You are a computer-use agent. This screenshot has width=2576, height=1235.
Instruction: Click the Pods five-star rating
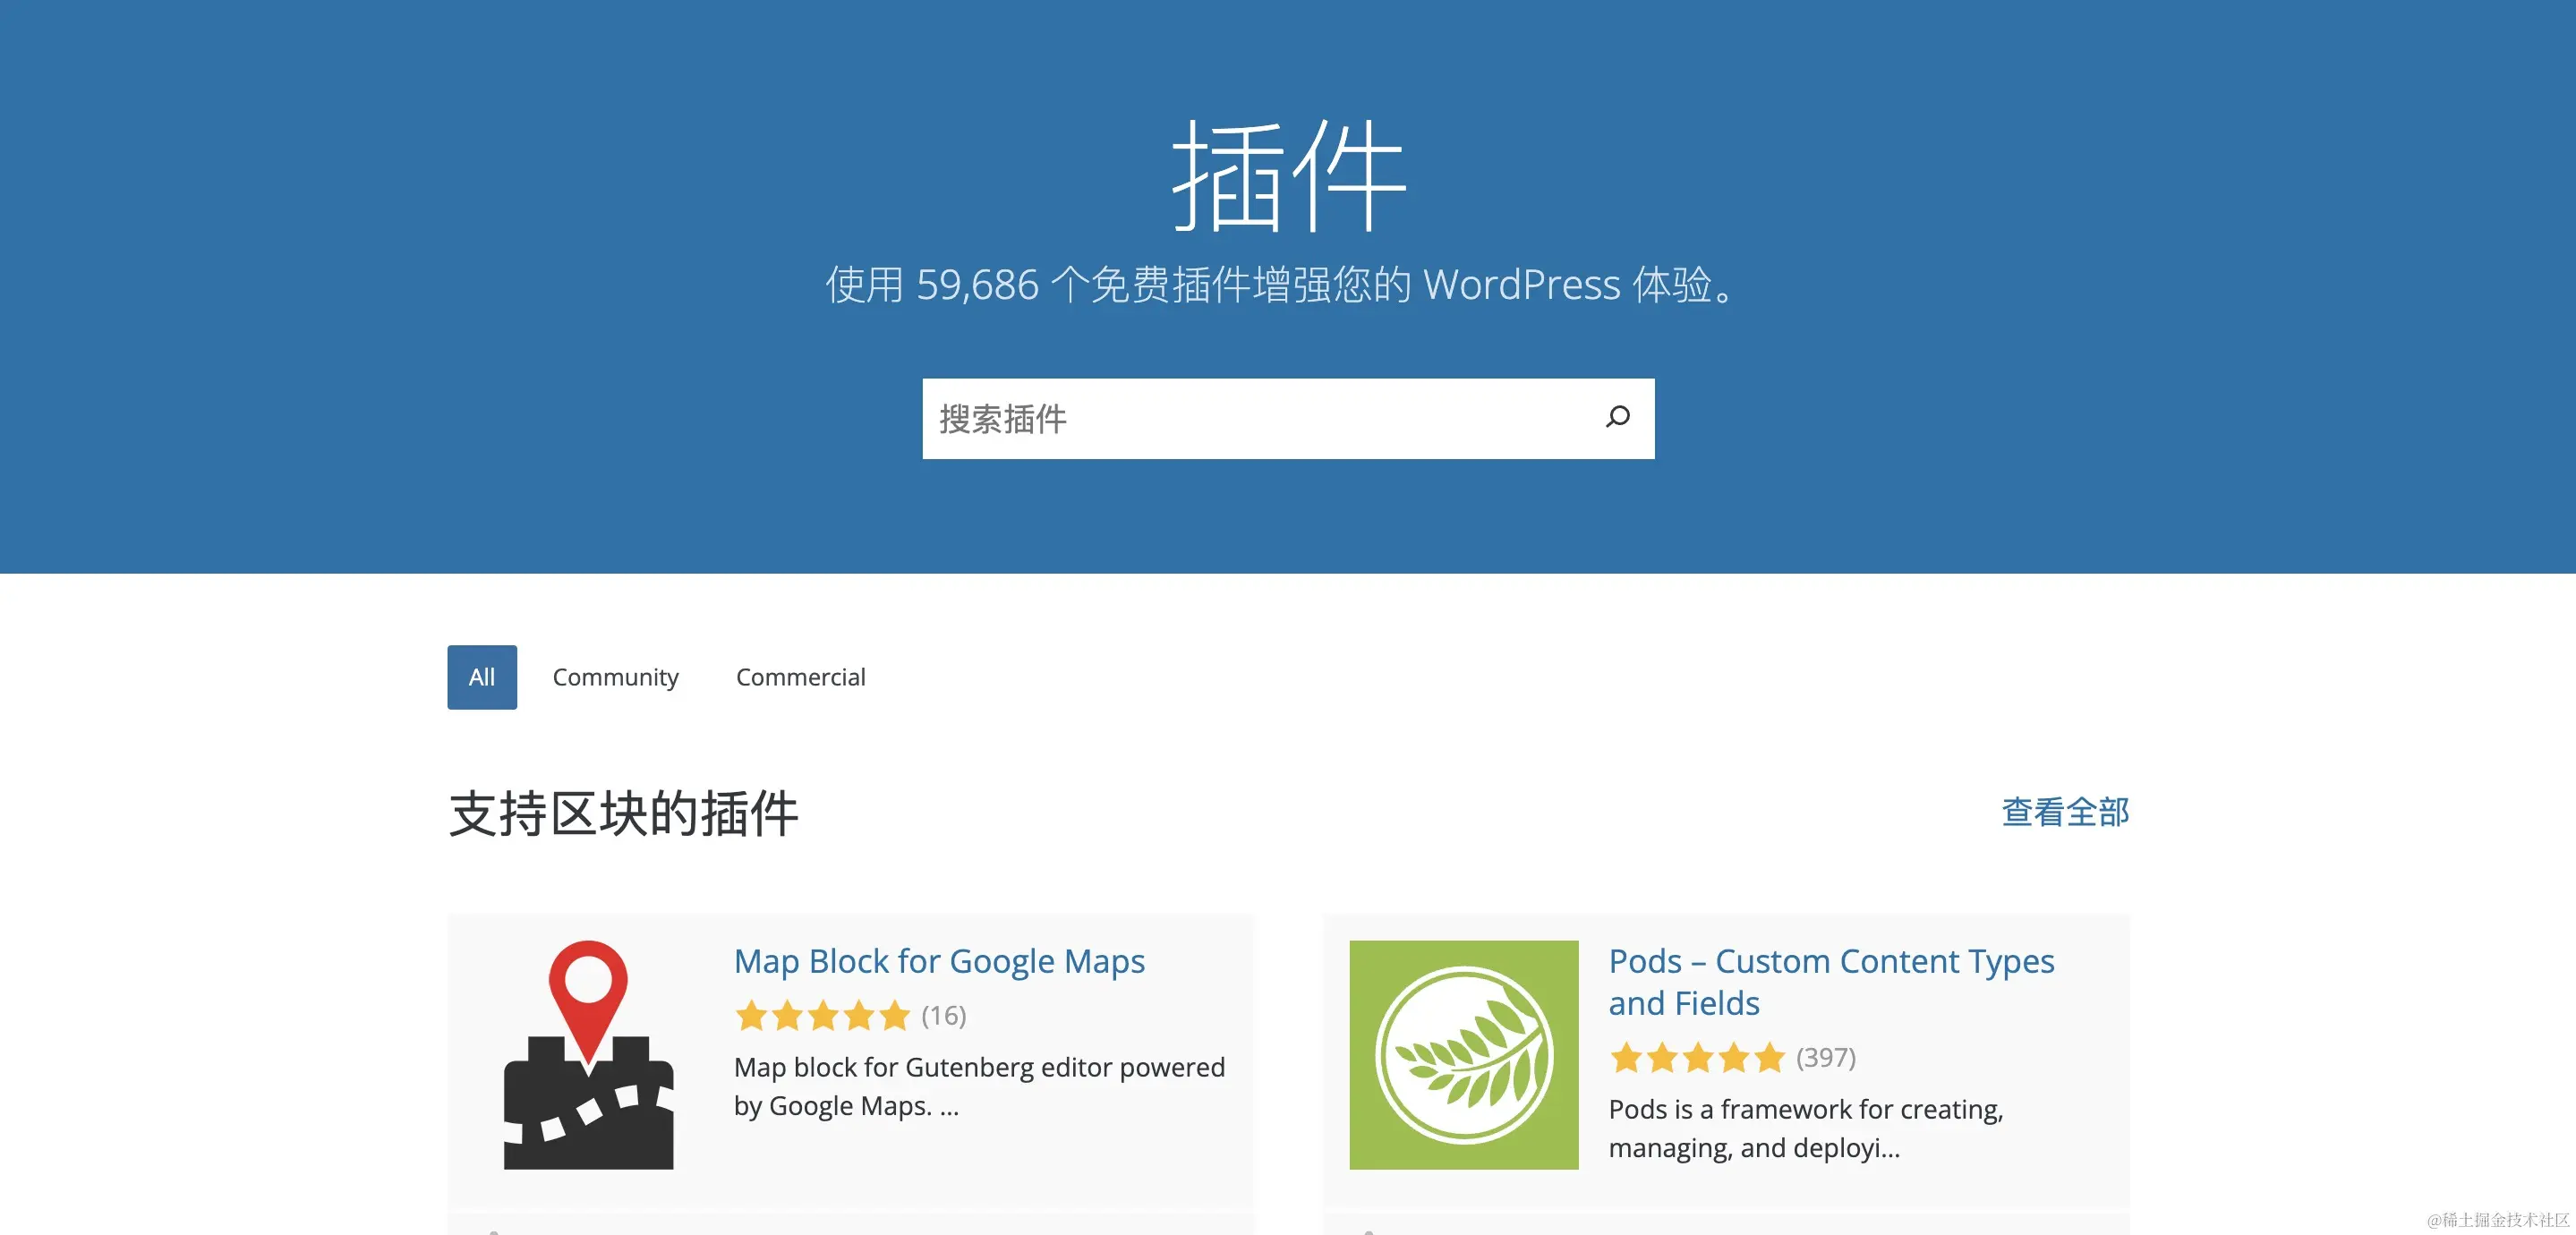click(x=1697, y=1058)
